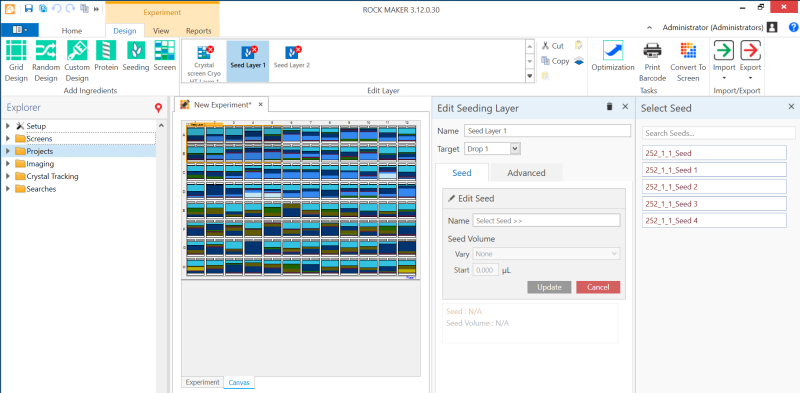Open the Seed Volume Vary dropdown
The width and height of the screenshot is (800, 393).
coord(546,254)
